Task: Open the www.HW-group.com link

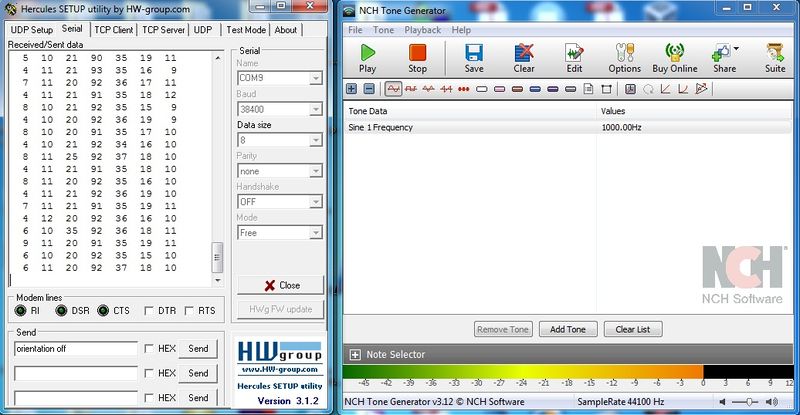Action: [x=279, y=369]
